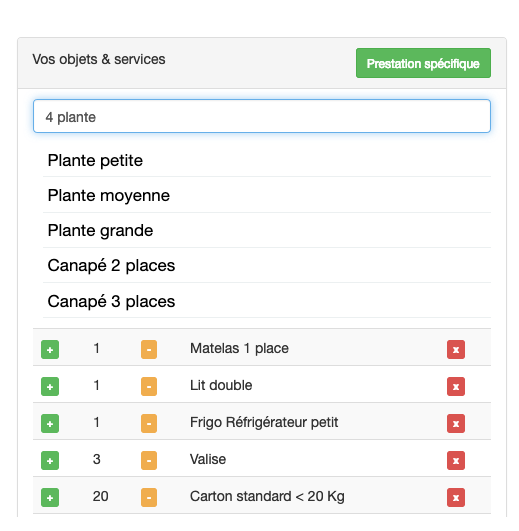This screenshot has width=519, height=531.
Task: Pick Plante grande in the suggestion list
Action: (x=267, y=231)
